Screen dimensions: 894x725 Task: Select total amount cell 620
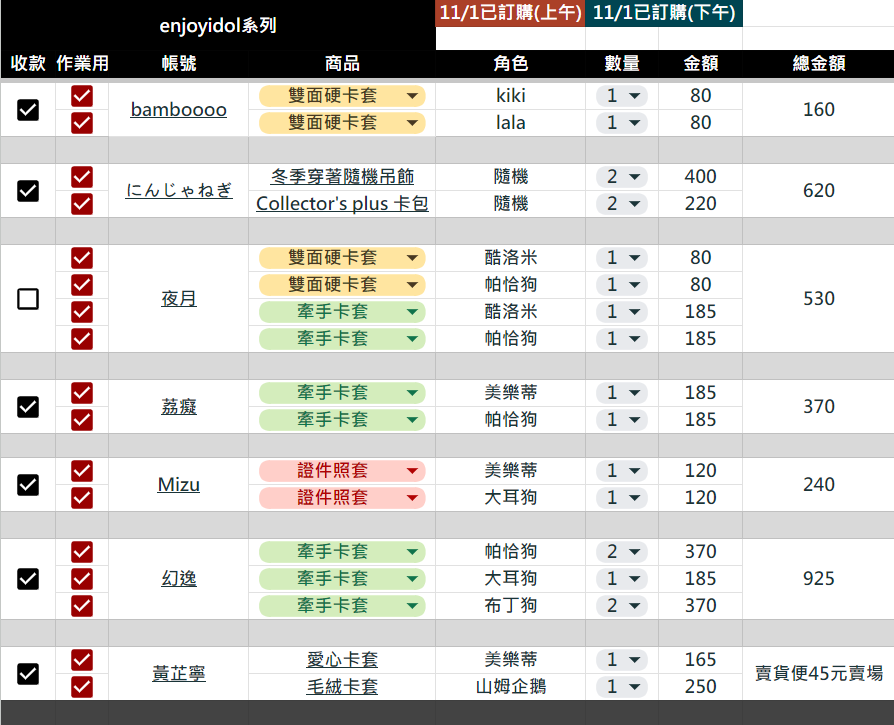tap(818, 190)
